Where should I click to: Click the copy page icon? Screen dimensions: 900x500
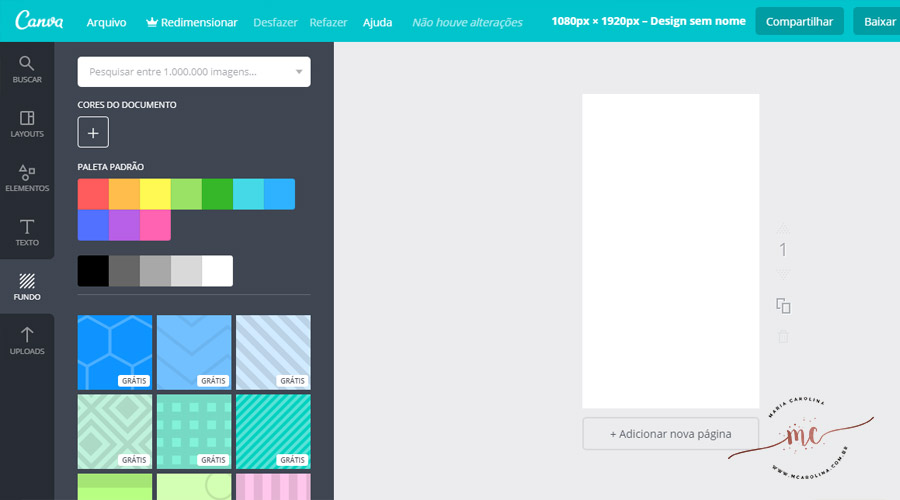pyautogui.click(x=783, y=306)
